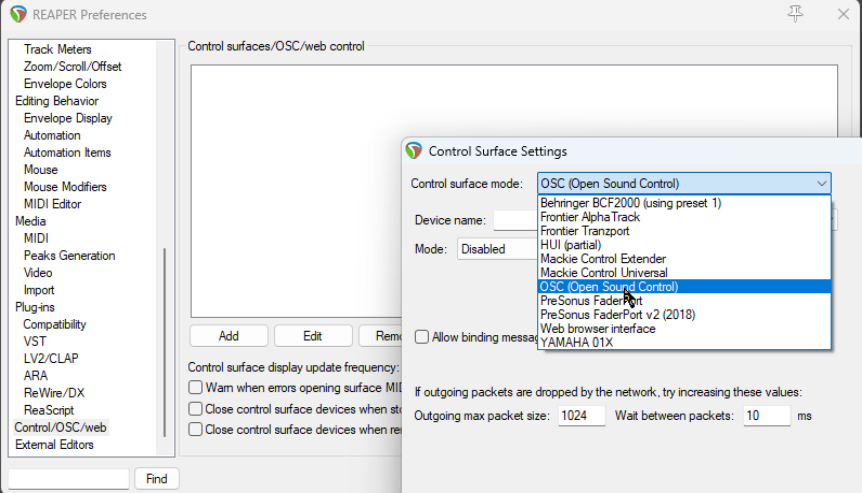This screenshot has height=493, width=862.
Task: Choose Frontier AlphaTrack from list
Action: [684, 217]
